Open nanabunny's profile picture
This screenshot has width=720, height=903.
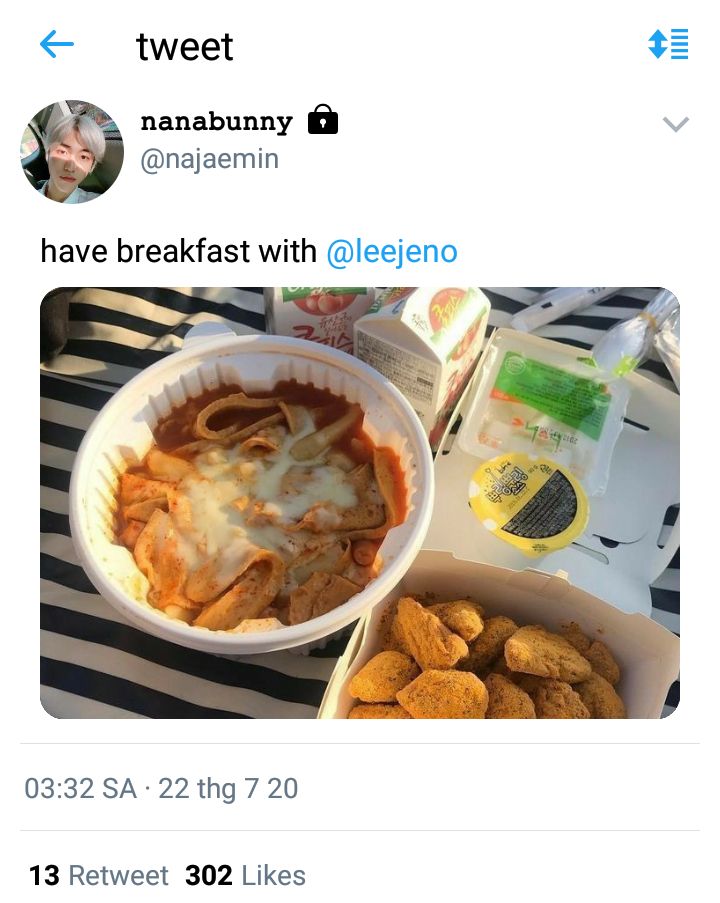pos(72,151)
